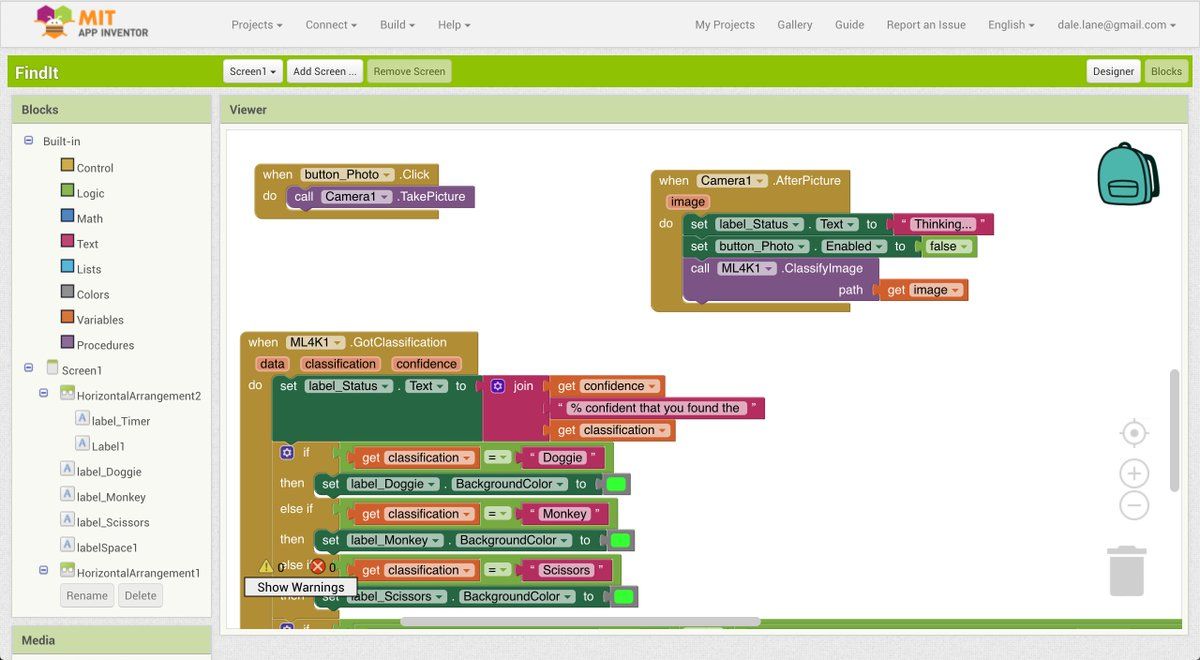This screenshot has height=660, width=1200.
Task: Zoom out with the minus icon
Action: point(1134,506)
